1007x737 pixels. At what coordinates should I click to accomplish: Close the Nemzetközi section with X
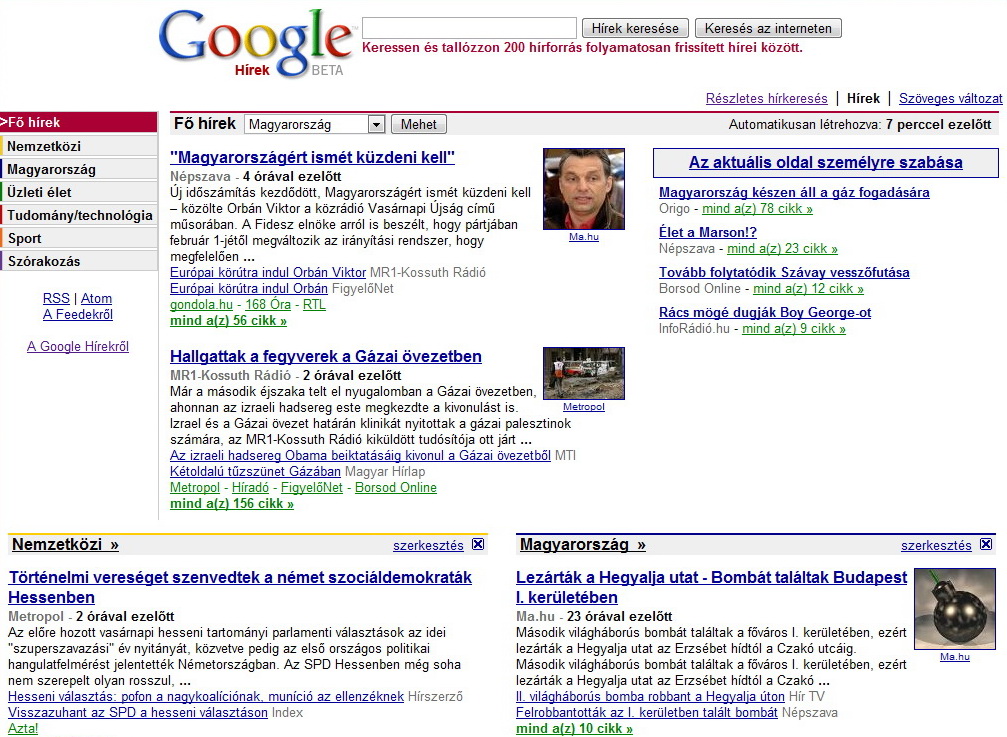pos(478,544)
